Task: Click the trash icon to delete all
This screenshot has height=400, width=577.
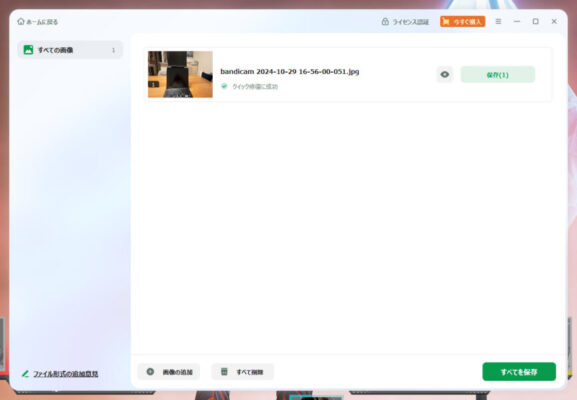Action: 224,372
